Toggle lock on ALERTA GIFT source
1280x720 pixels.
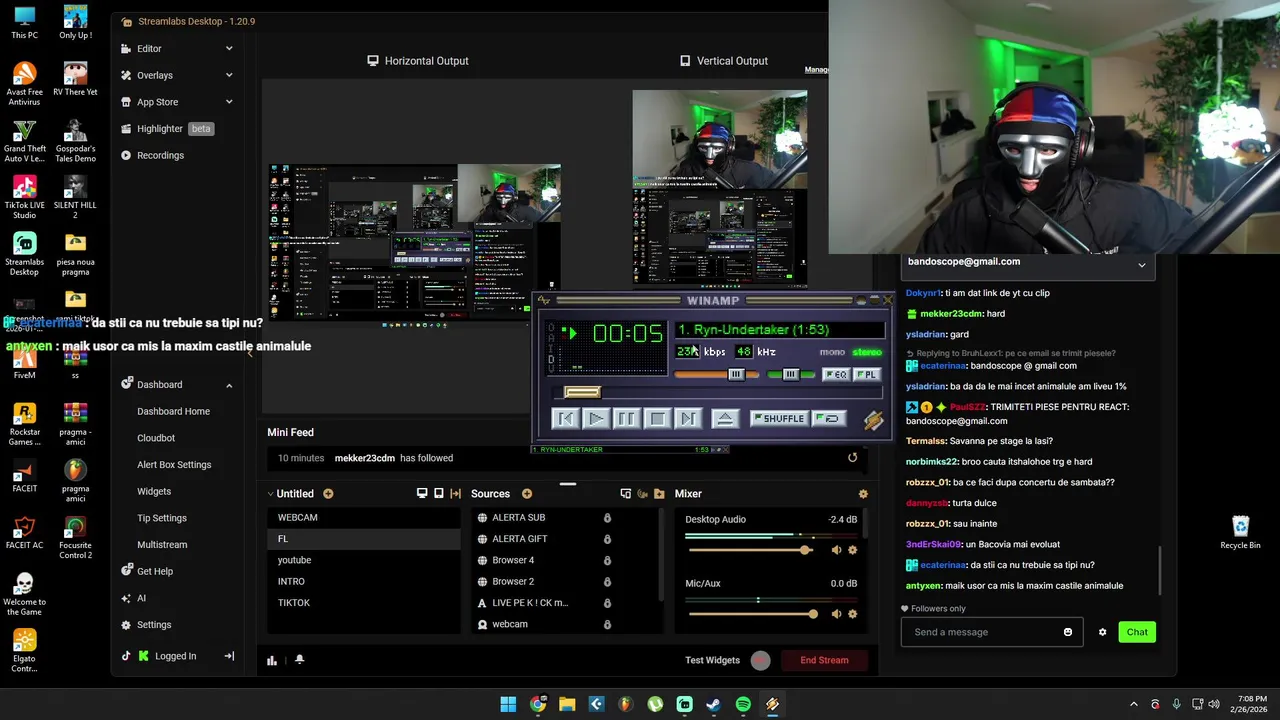click(x=607, y=539)
